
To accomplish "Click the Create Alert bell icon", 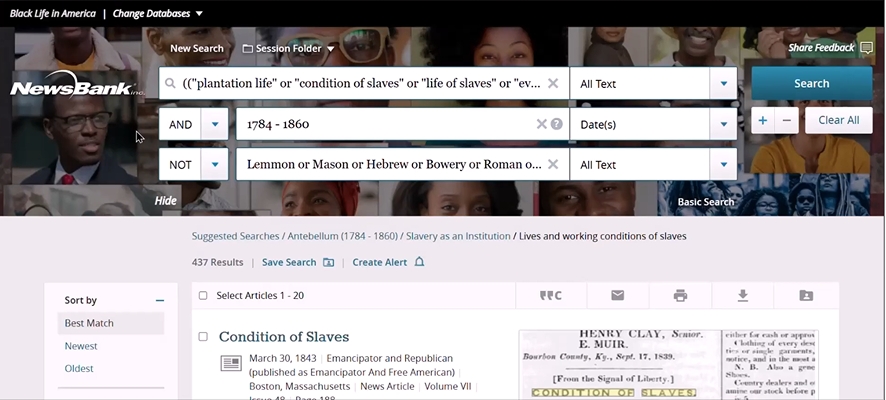I will [x=419, y=262].
